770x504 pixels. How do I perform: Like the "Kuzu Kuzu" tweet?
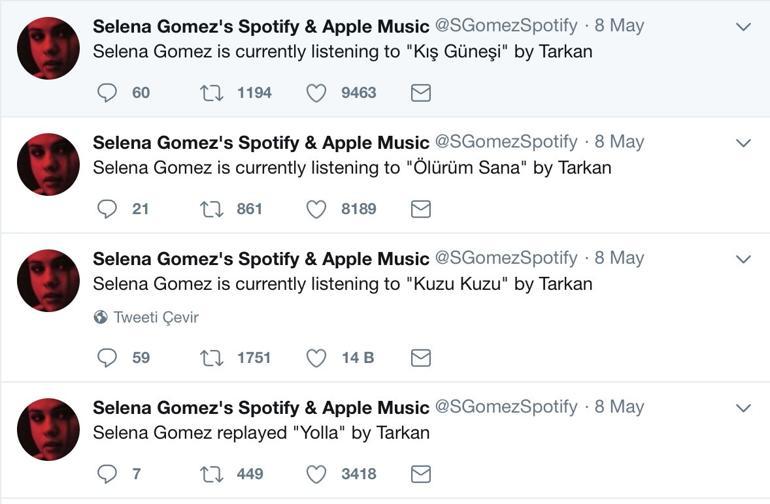point(316,358)
